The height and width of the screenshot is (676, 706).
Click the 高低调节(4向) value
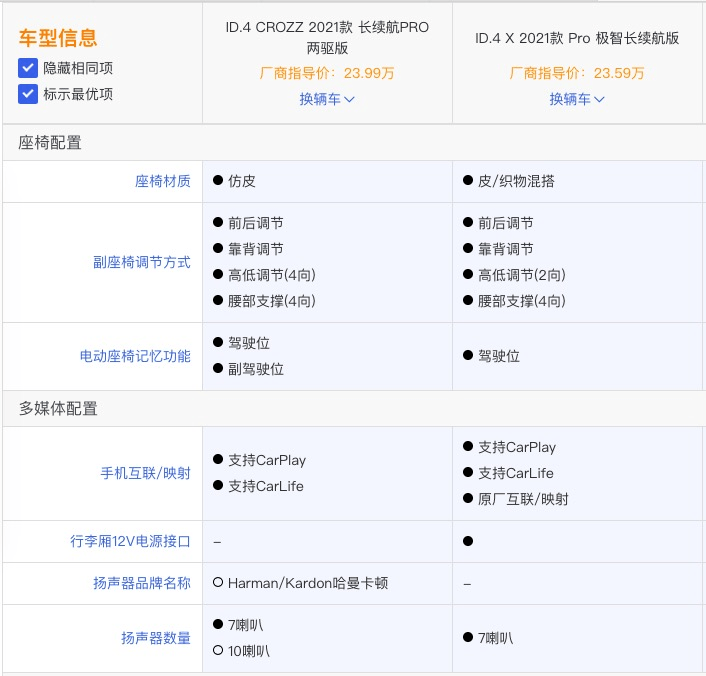pyautogui.click(x=272, y=275)
